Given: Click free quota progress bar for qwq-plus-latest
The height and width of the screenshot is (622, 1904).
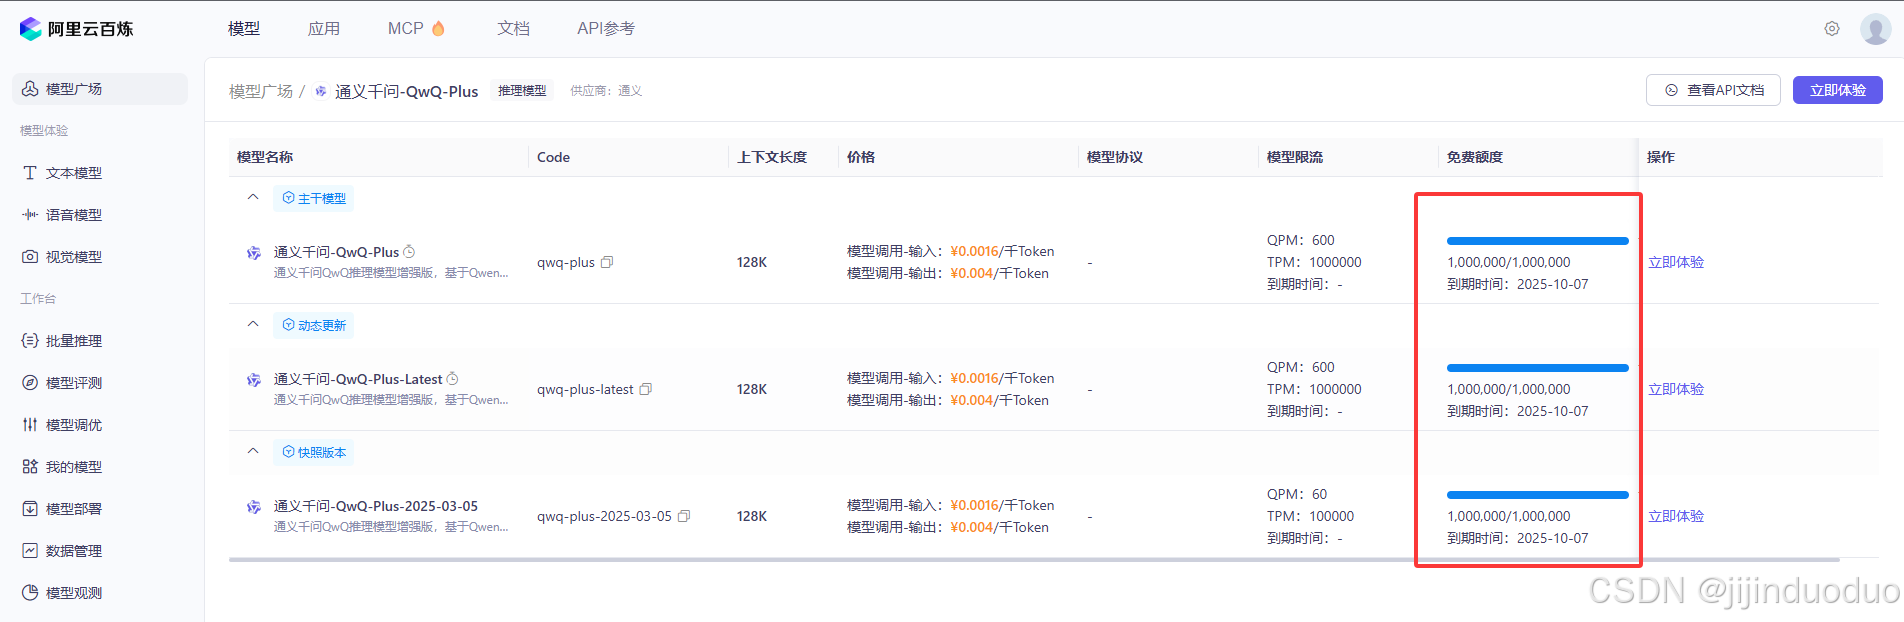Looking at the screenshot, I should (x=1538, y=368).
